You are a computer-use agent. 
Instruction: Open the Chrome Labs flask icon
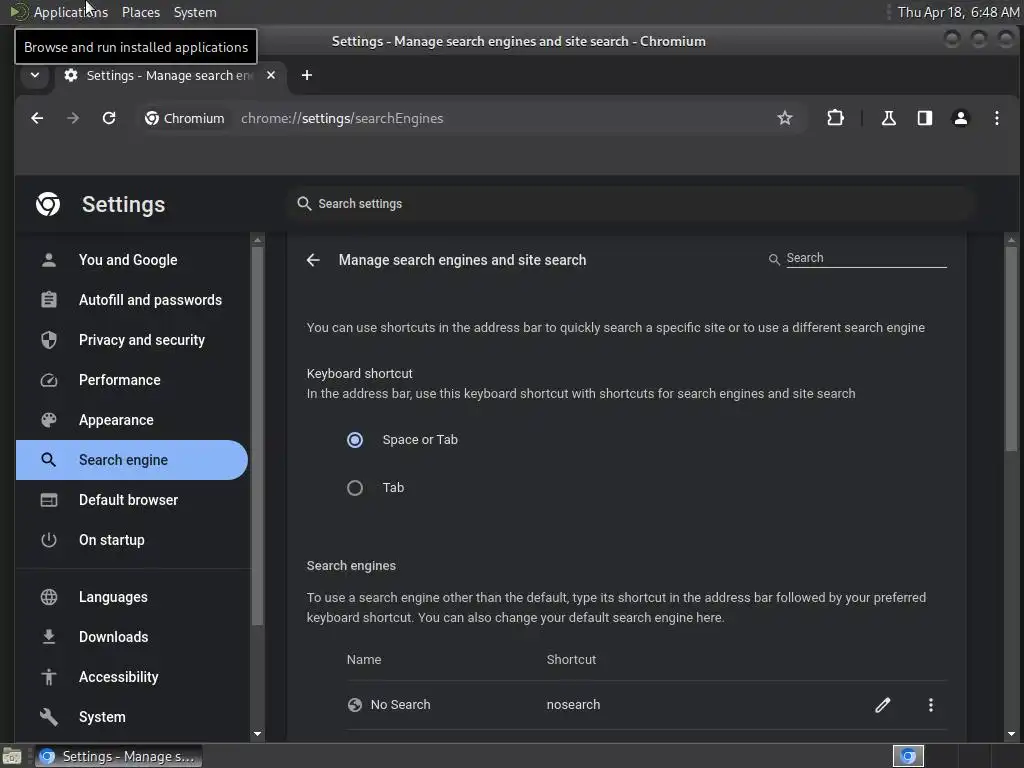[888, 118]
